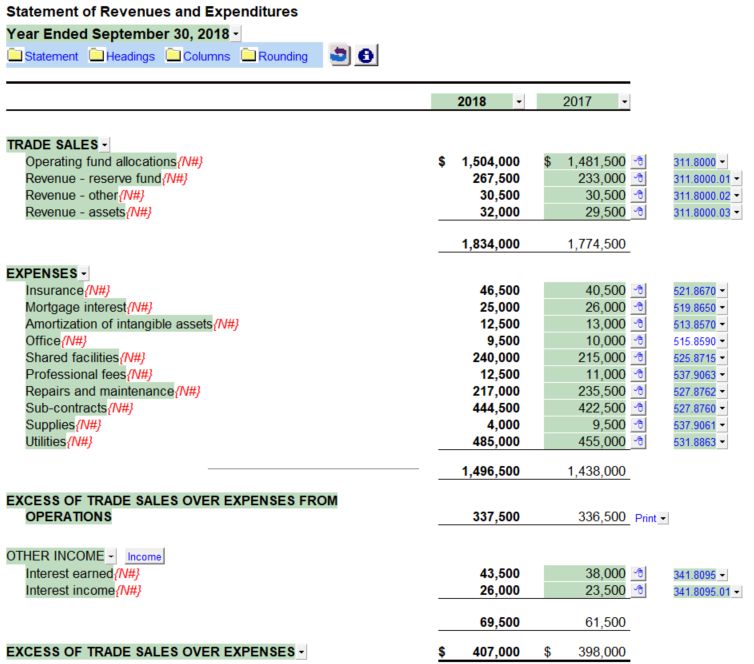The height and width of the screenshot is (664, 754).
Task: Click mouse icon beside Revenue - assets row
Action: tap(638, 212)
